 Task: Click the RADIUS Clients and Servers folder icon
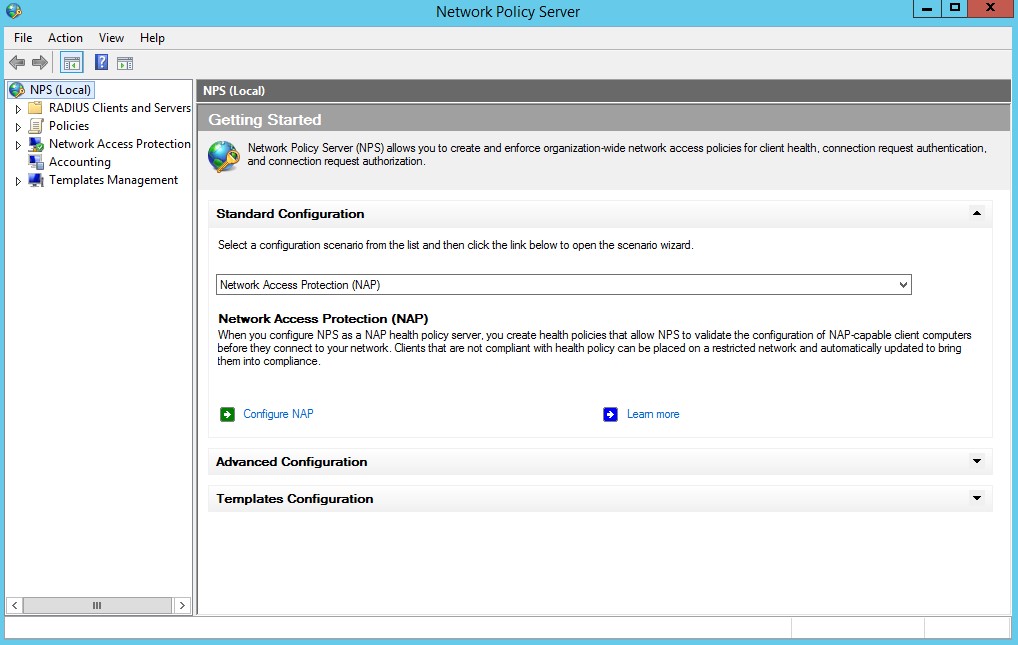pyautogui.click(x=36, y=108)
